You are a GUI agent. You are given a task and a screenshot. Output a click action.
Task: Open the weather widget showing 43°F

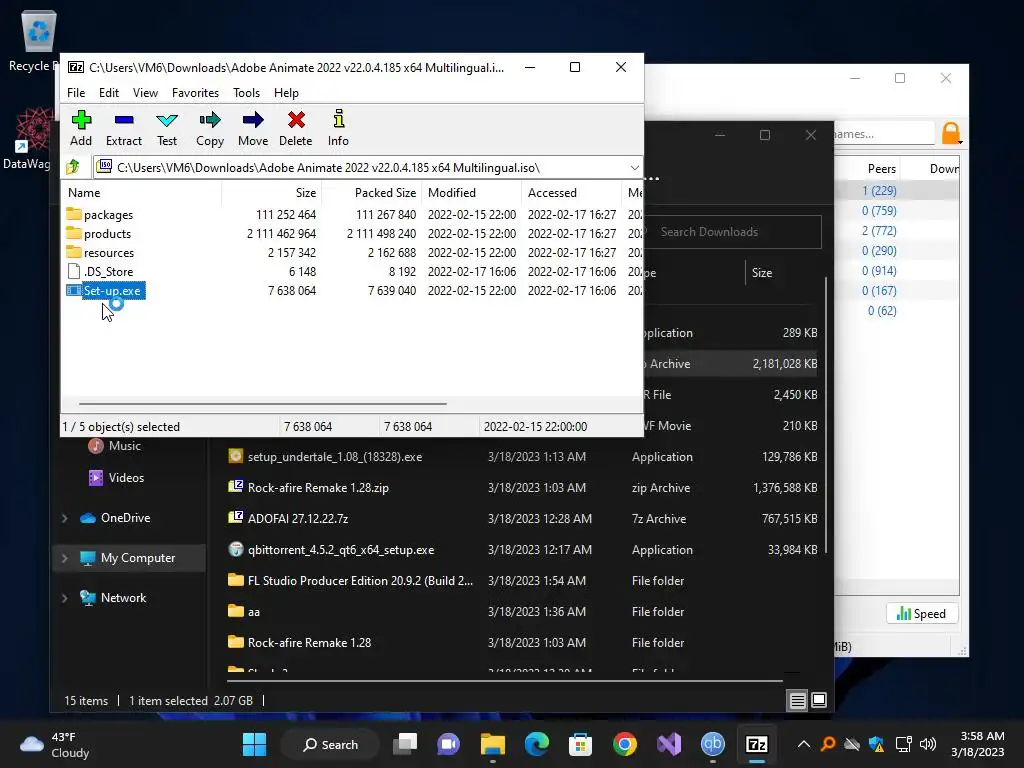point(55,744)
